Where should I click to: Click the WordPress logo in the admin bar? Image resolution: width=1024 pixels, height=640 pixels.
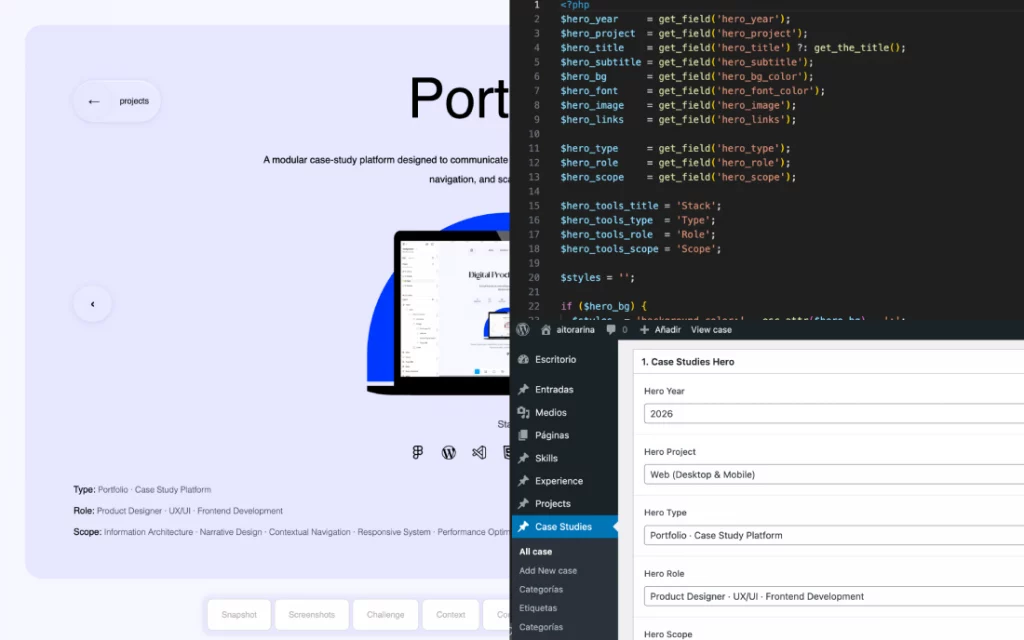523,330
